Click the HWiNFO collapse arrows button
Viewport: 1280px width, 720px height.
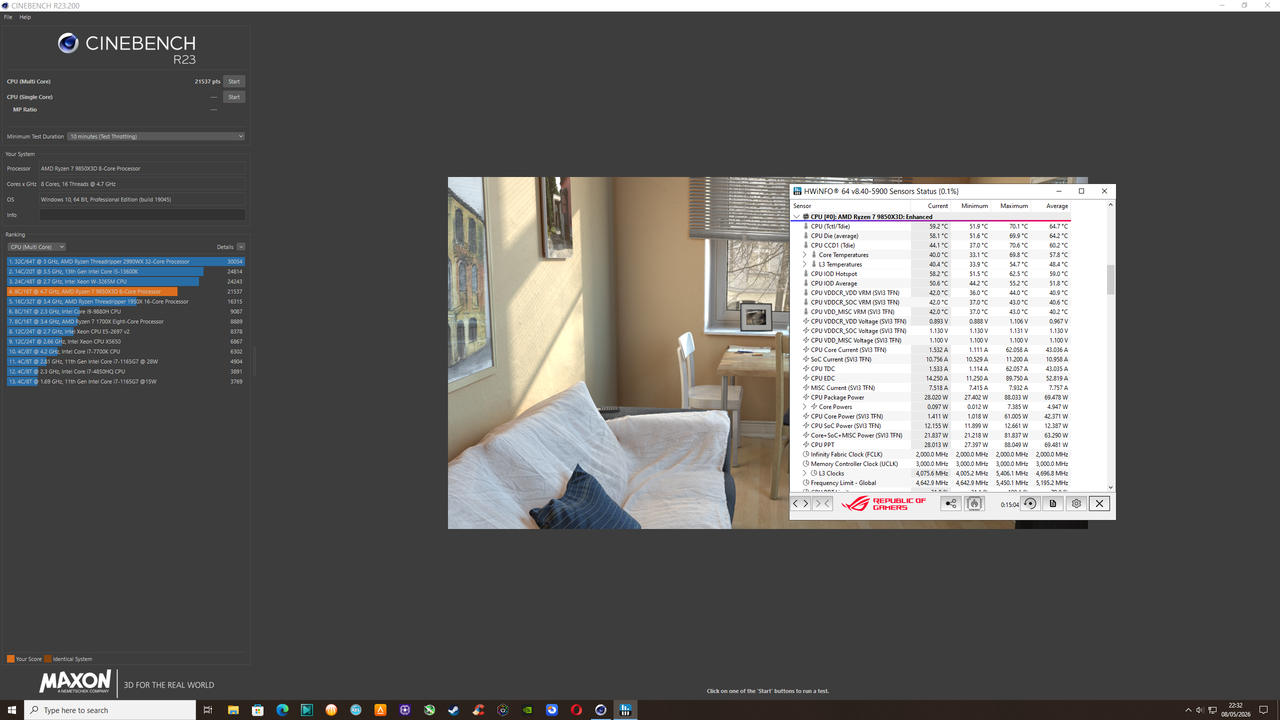822,503
